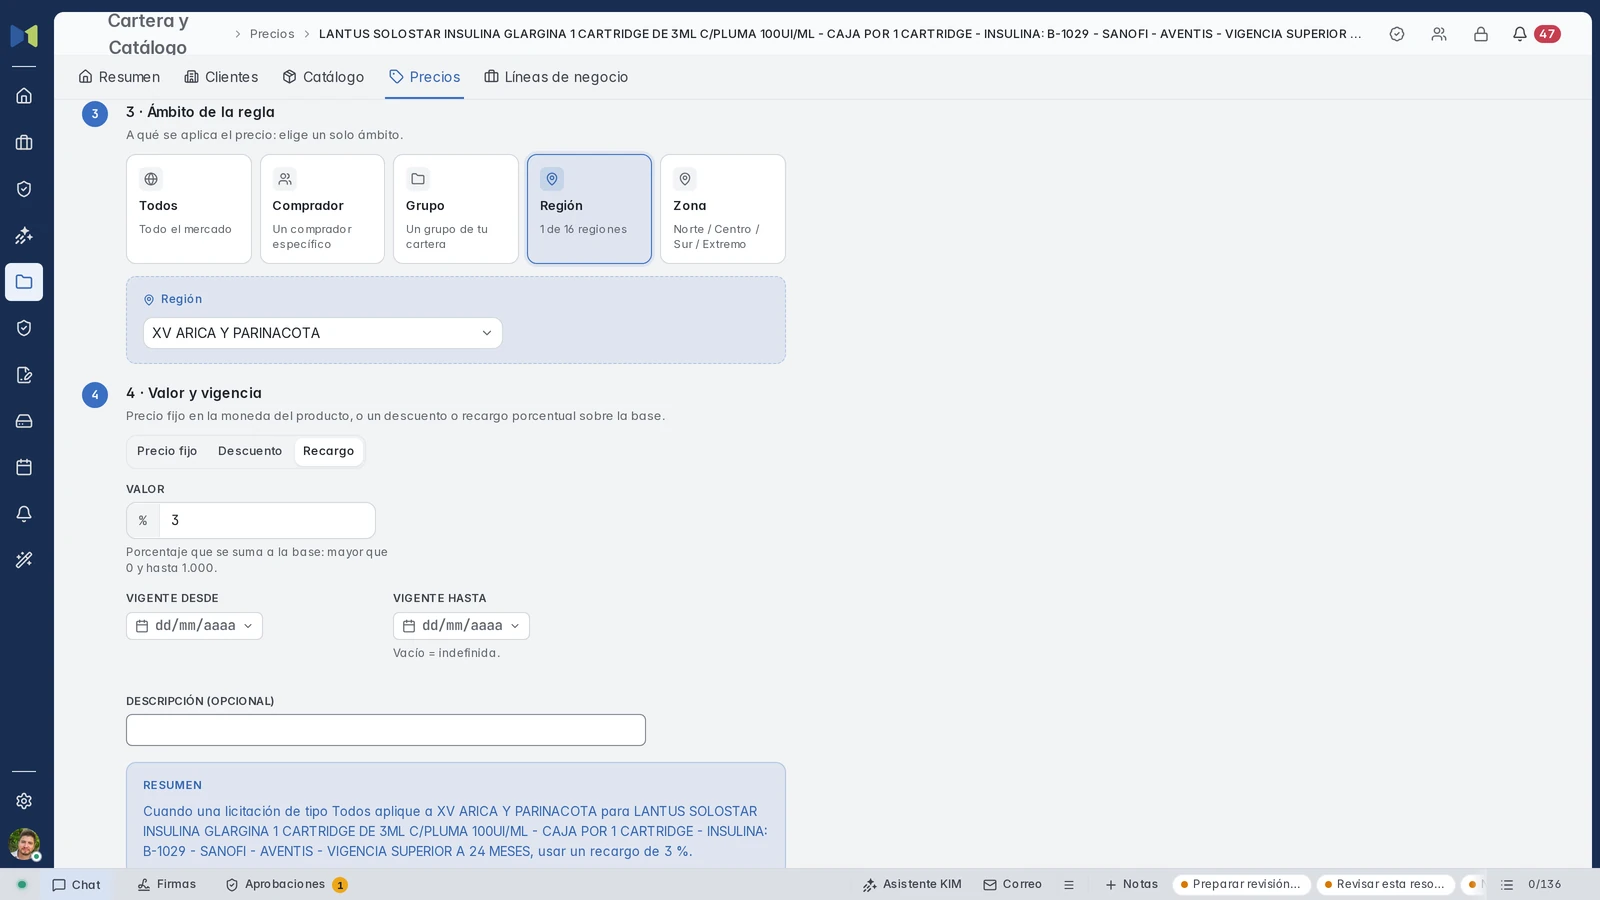Click the notifications bell with 47 badge

pyautogui.click(x=1535, y=34)
